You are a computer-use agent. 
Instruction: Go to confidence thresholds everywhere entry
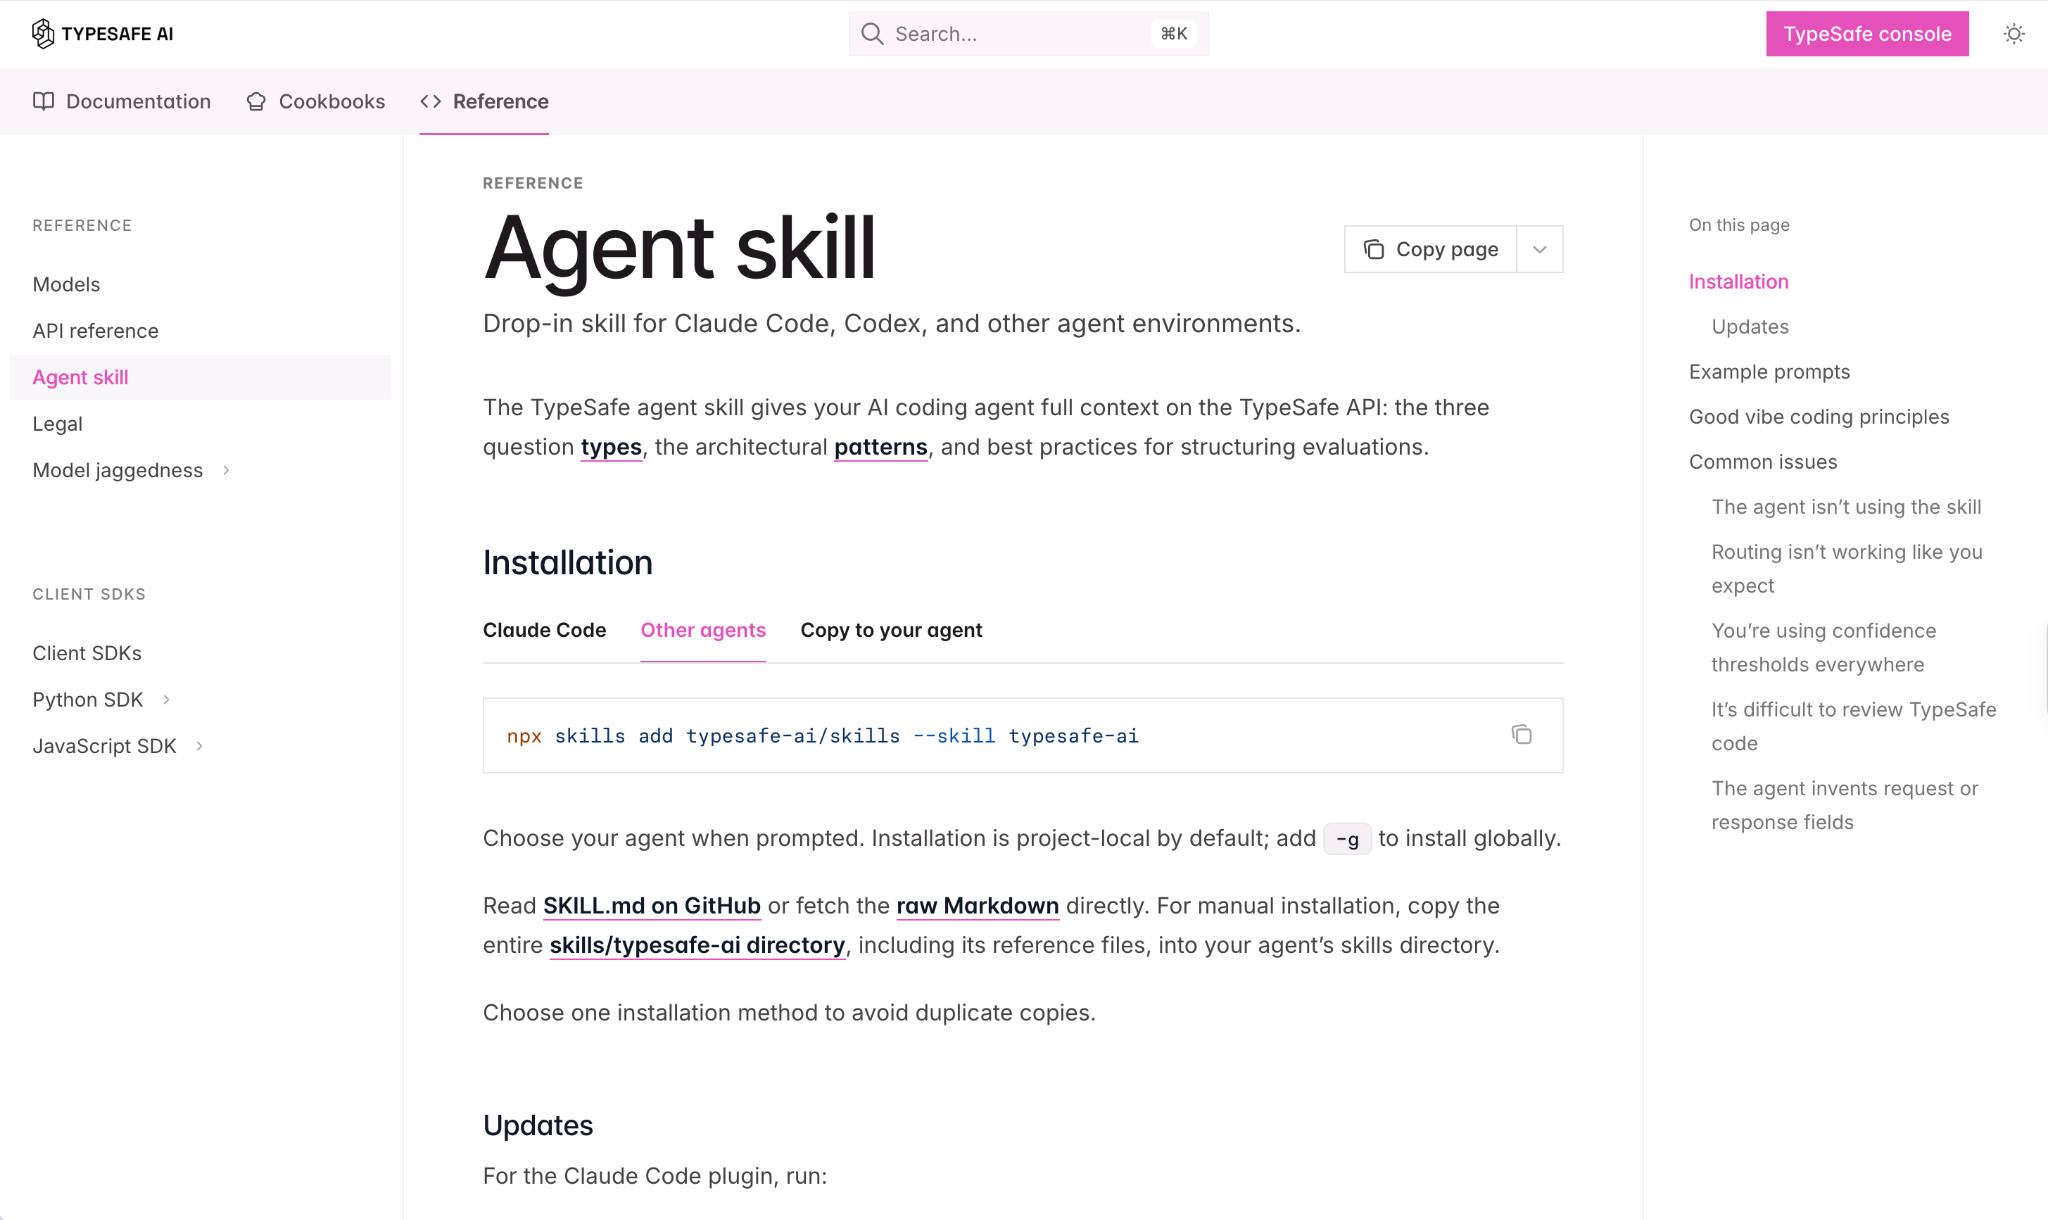click(x=1824, y=648)
